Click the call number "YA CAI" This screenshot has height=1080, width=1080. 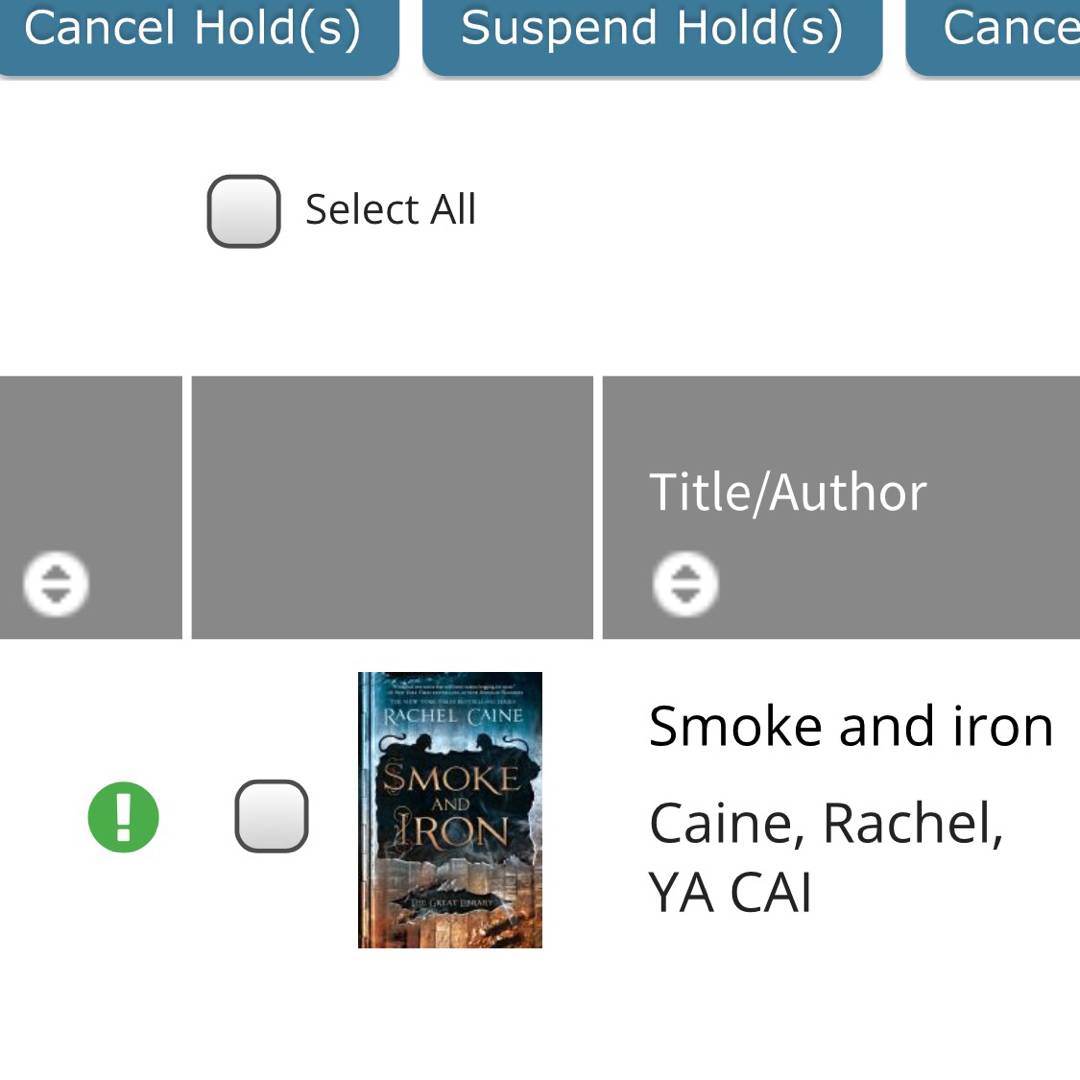coord(730,893)
